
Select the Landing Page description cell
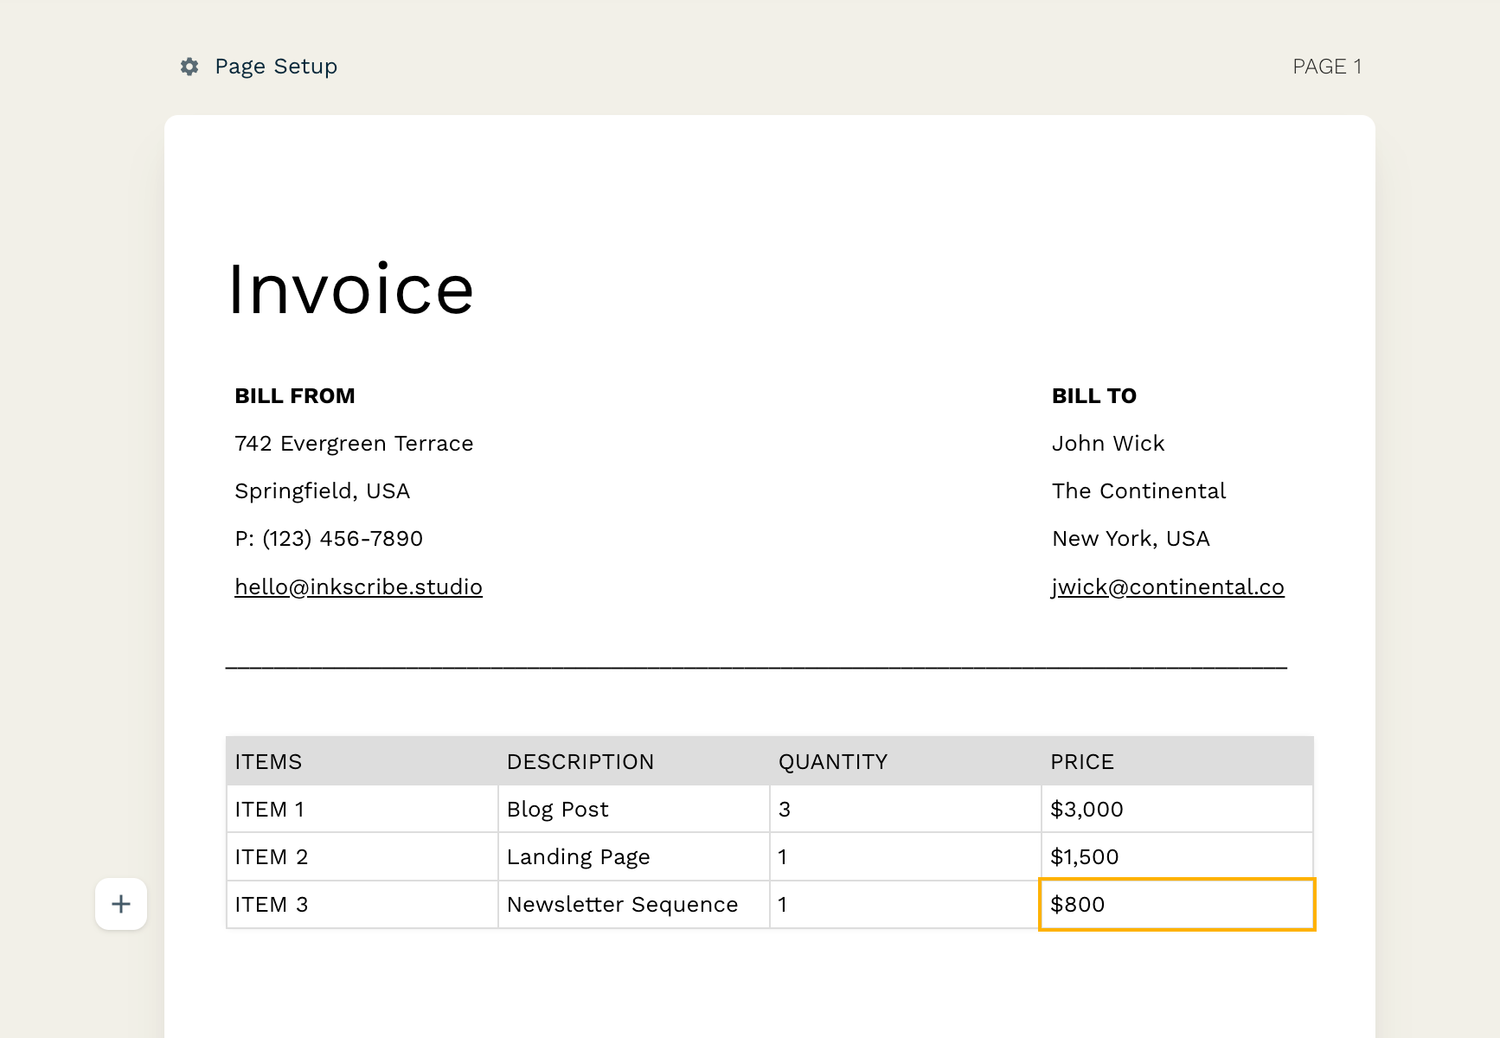578,857
